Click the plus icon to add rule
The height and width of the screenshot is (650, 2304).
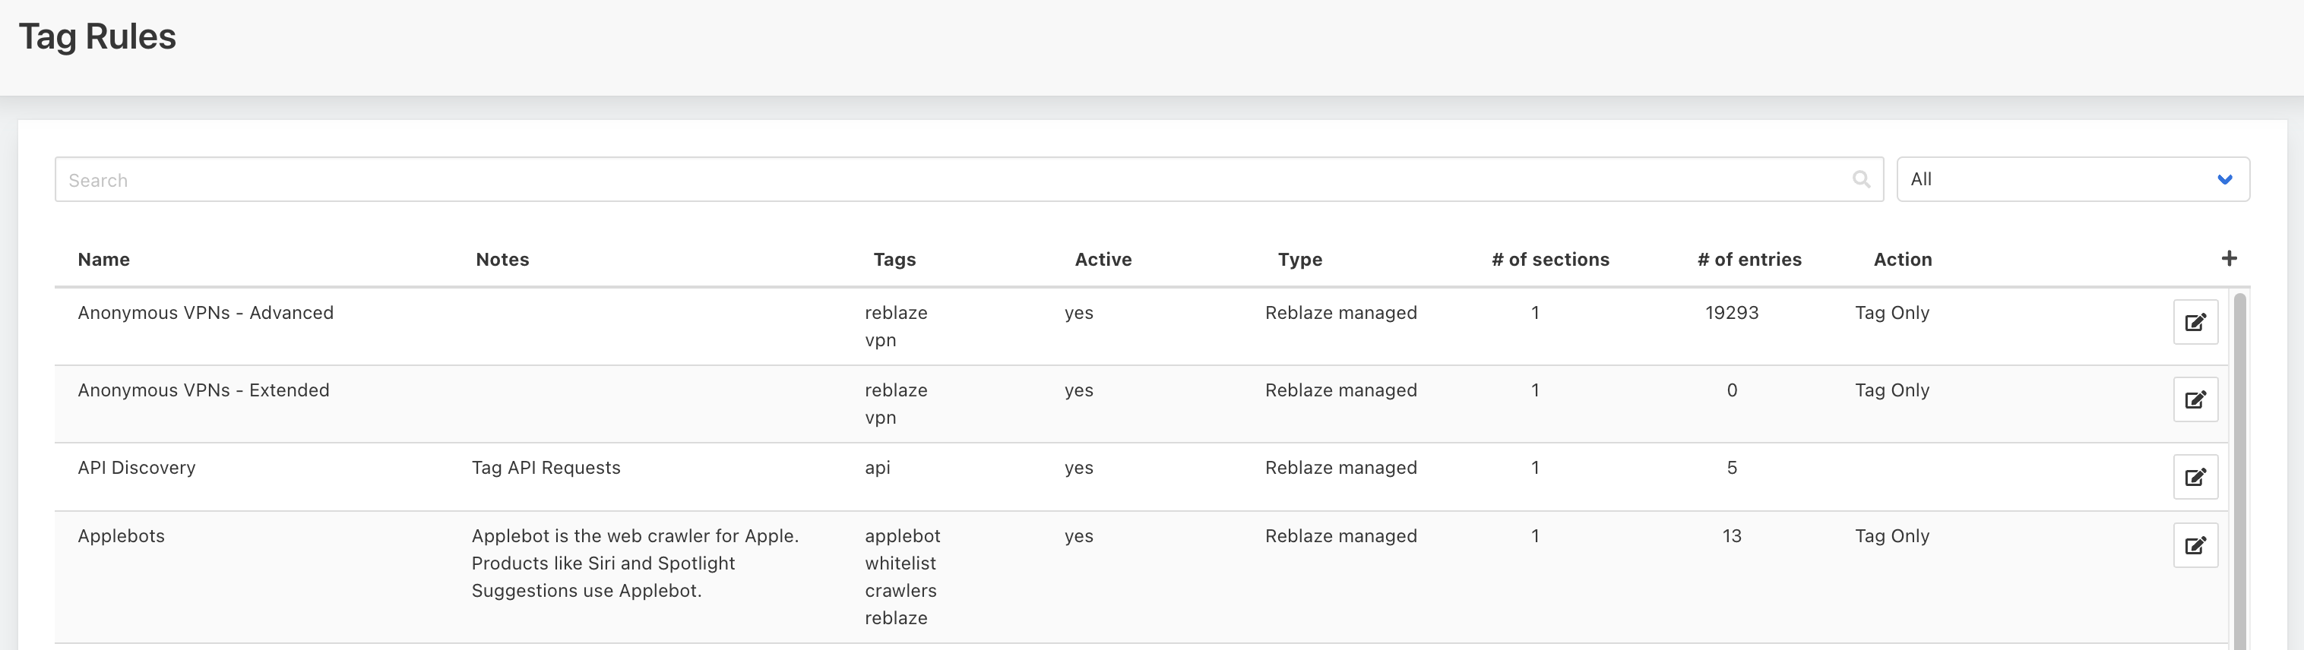coord(2229,259)
